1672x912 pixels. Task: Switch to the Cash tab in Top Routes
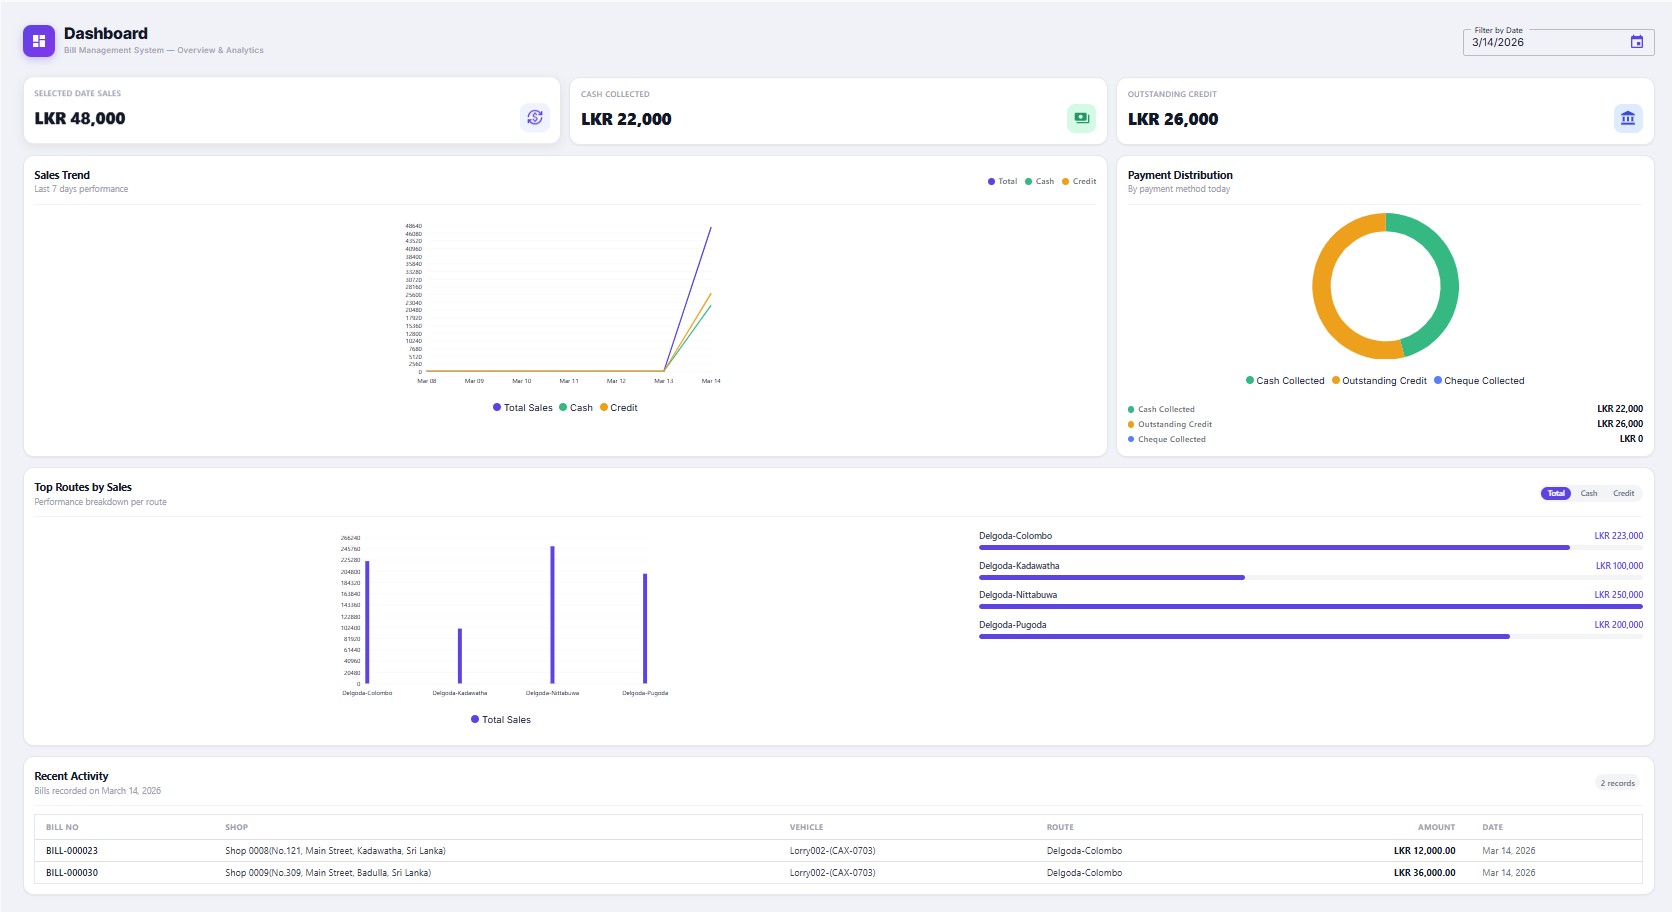click(1589, 493)
